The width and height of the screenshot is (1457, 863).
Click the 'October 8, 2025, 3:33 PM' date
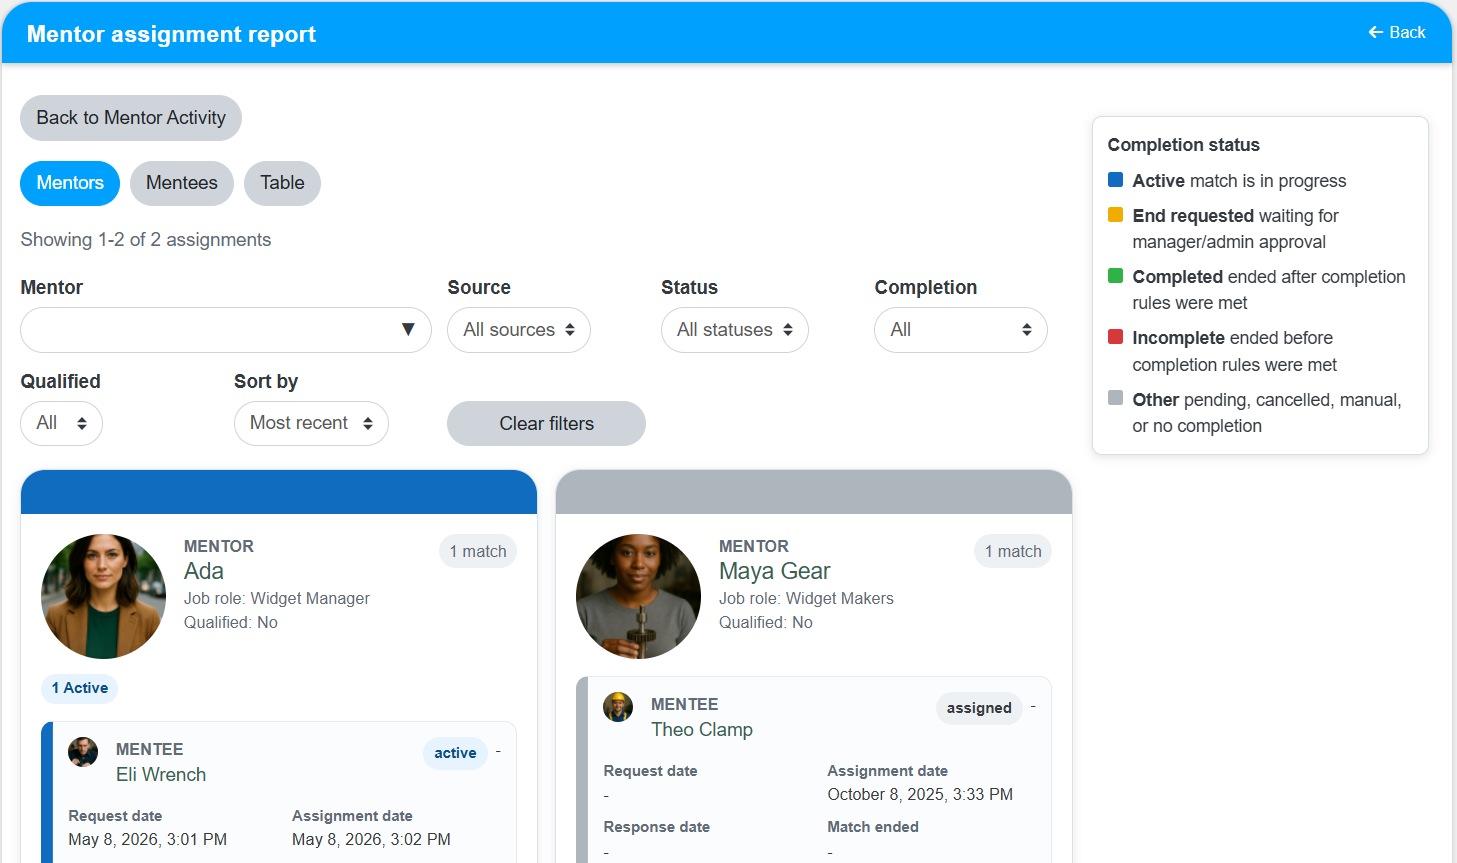click(x=920, y=794)
